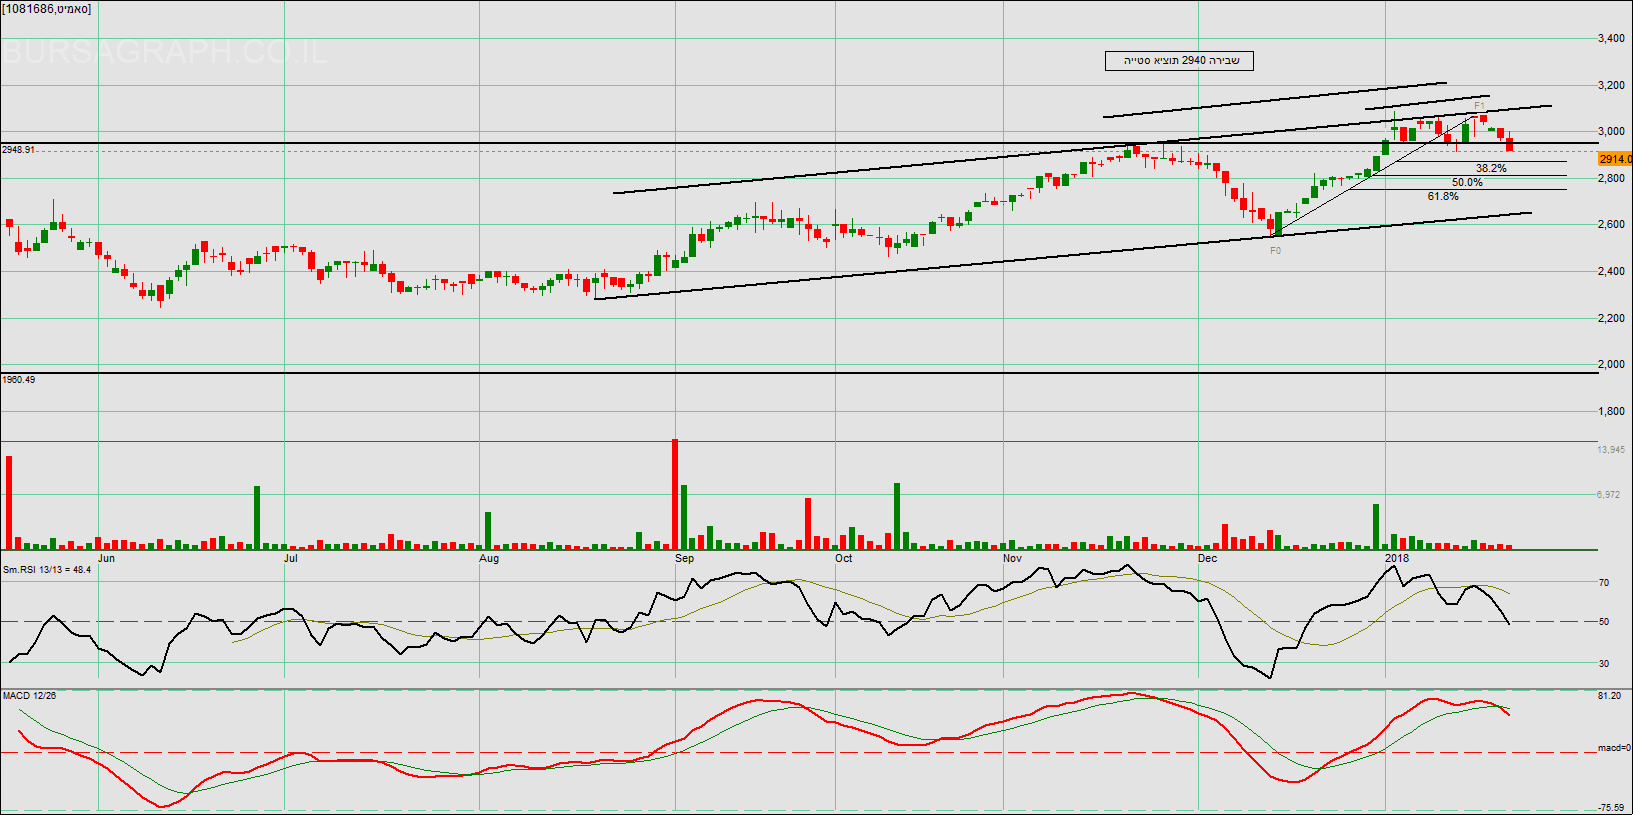Select the F1 Fibonacci anchor marker

pos(1479,106)
